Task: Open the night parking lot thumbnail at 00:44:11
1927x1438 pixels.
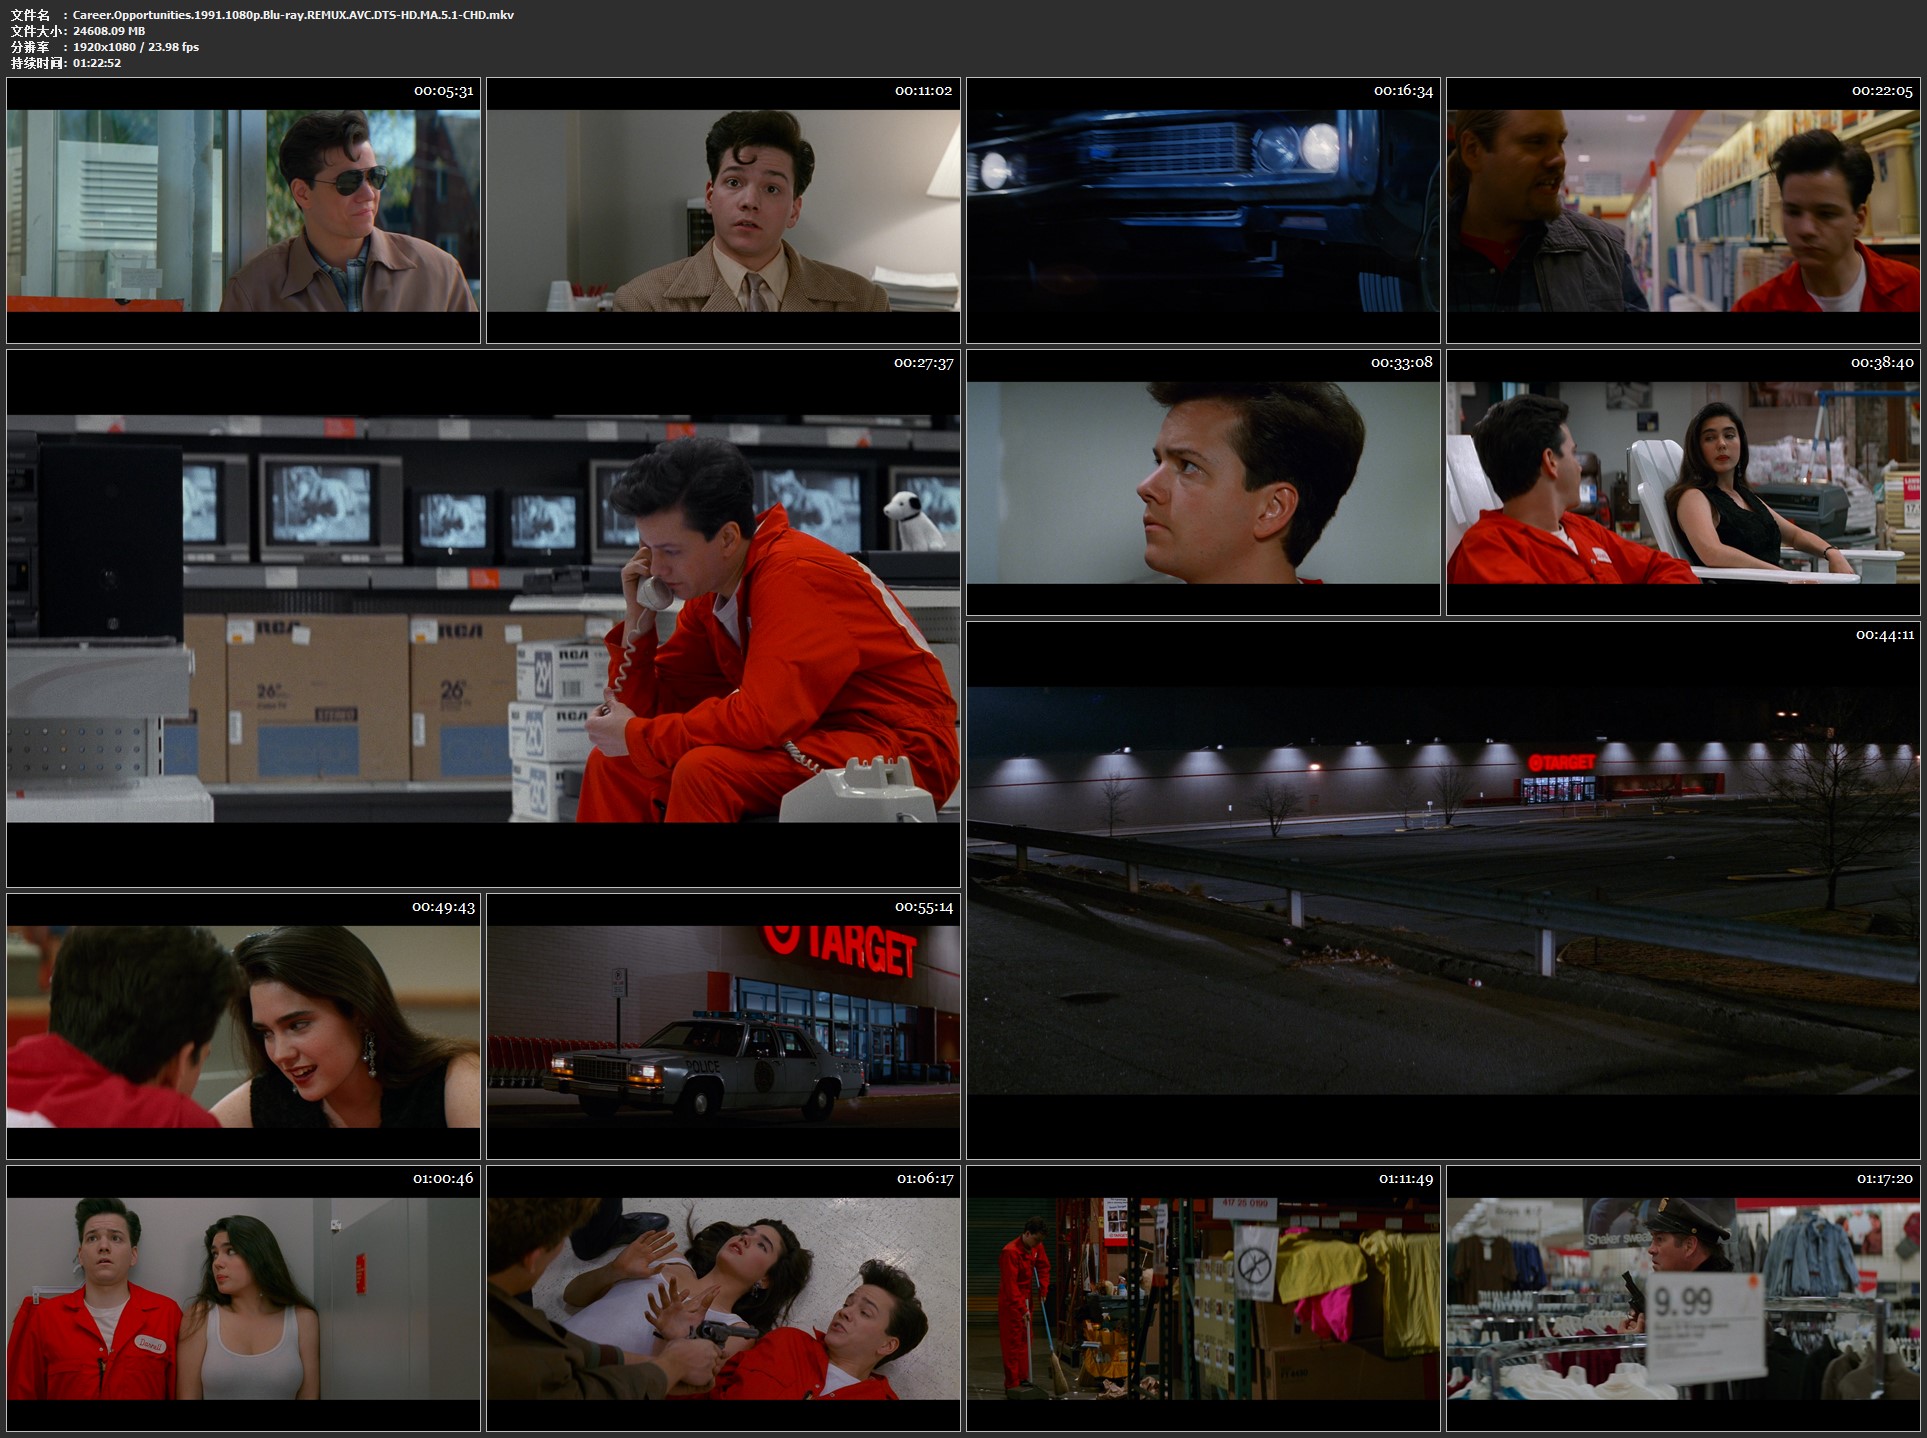Action: point(1443,891)
